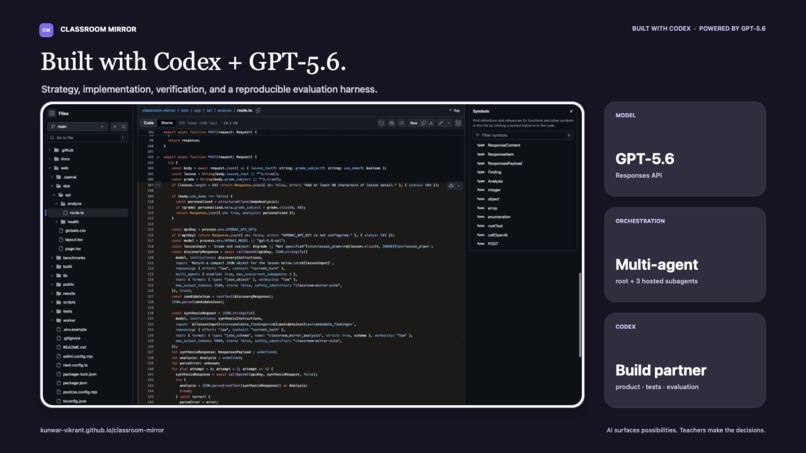This screenshot has width=806, height=453.
Task: Expand the docs folder
Action: [x=50, y=159]
